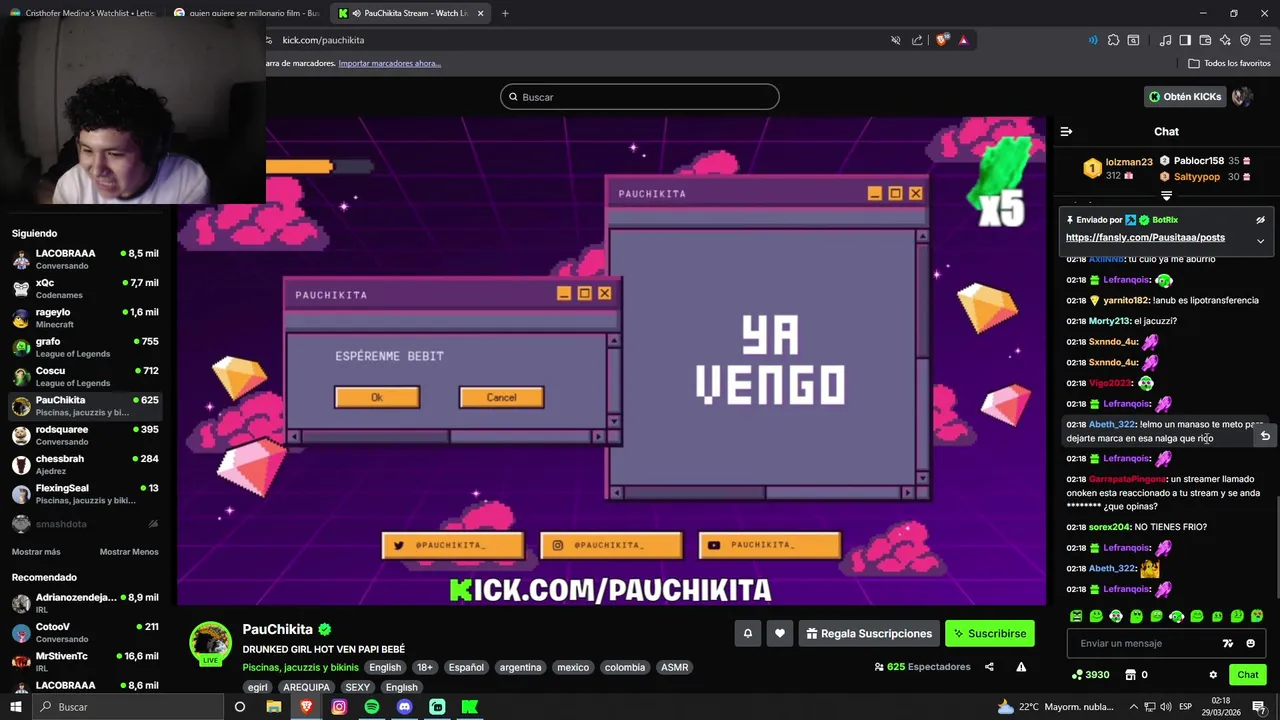The height and width of the screenshot is (720, 1280).
Task: Click the Windows taskbar Buscar search box
Action: point(128,707)
